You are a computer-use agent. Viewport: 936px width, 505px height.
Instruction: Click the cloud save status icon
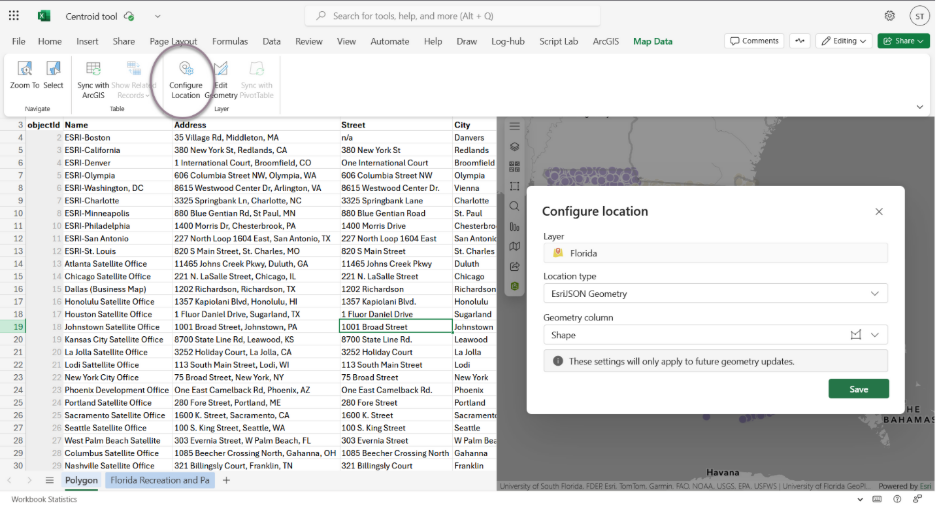tap(130, 16)
